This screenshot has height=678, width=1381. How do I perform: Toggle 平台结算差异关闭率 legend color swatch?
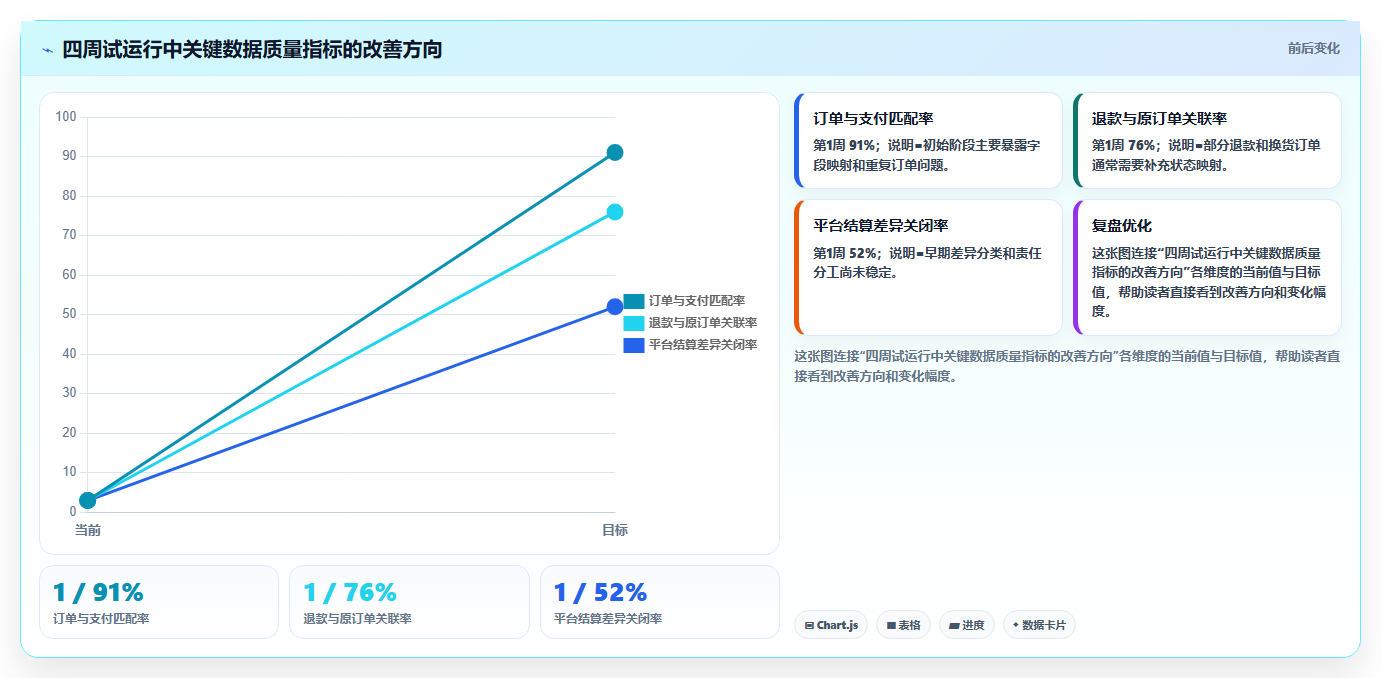pos(634,345)
